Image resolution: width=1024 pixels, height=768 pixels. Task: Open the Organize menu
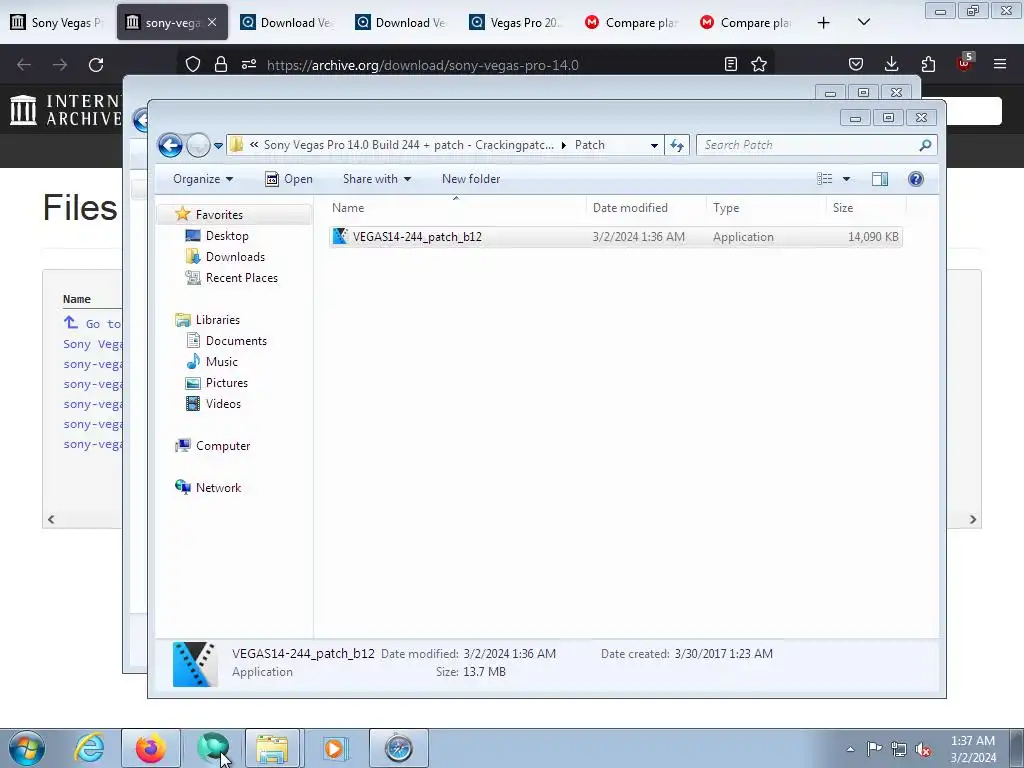point(202,179)
